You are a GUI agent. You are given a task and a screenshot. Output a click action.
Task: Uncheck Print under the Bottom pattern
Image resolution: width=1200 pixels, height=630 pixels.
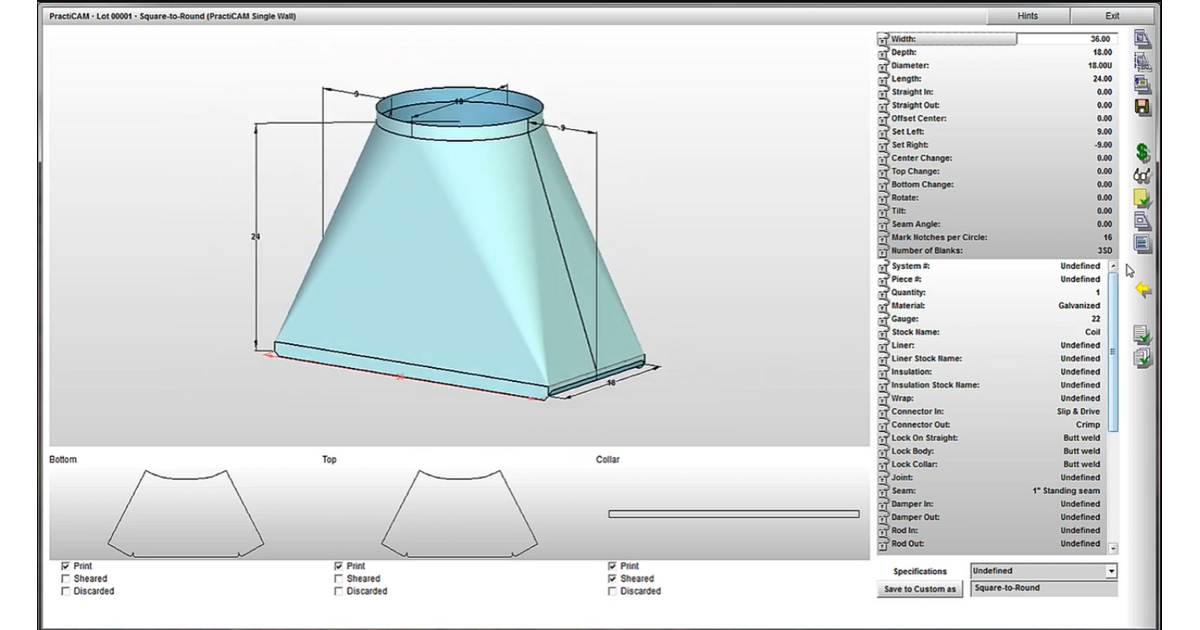click(x=66, y=566)
